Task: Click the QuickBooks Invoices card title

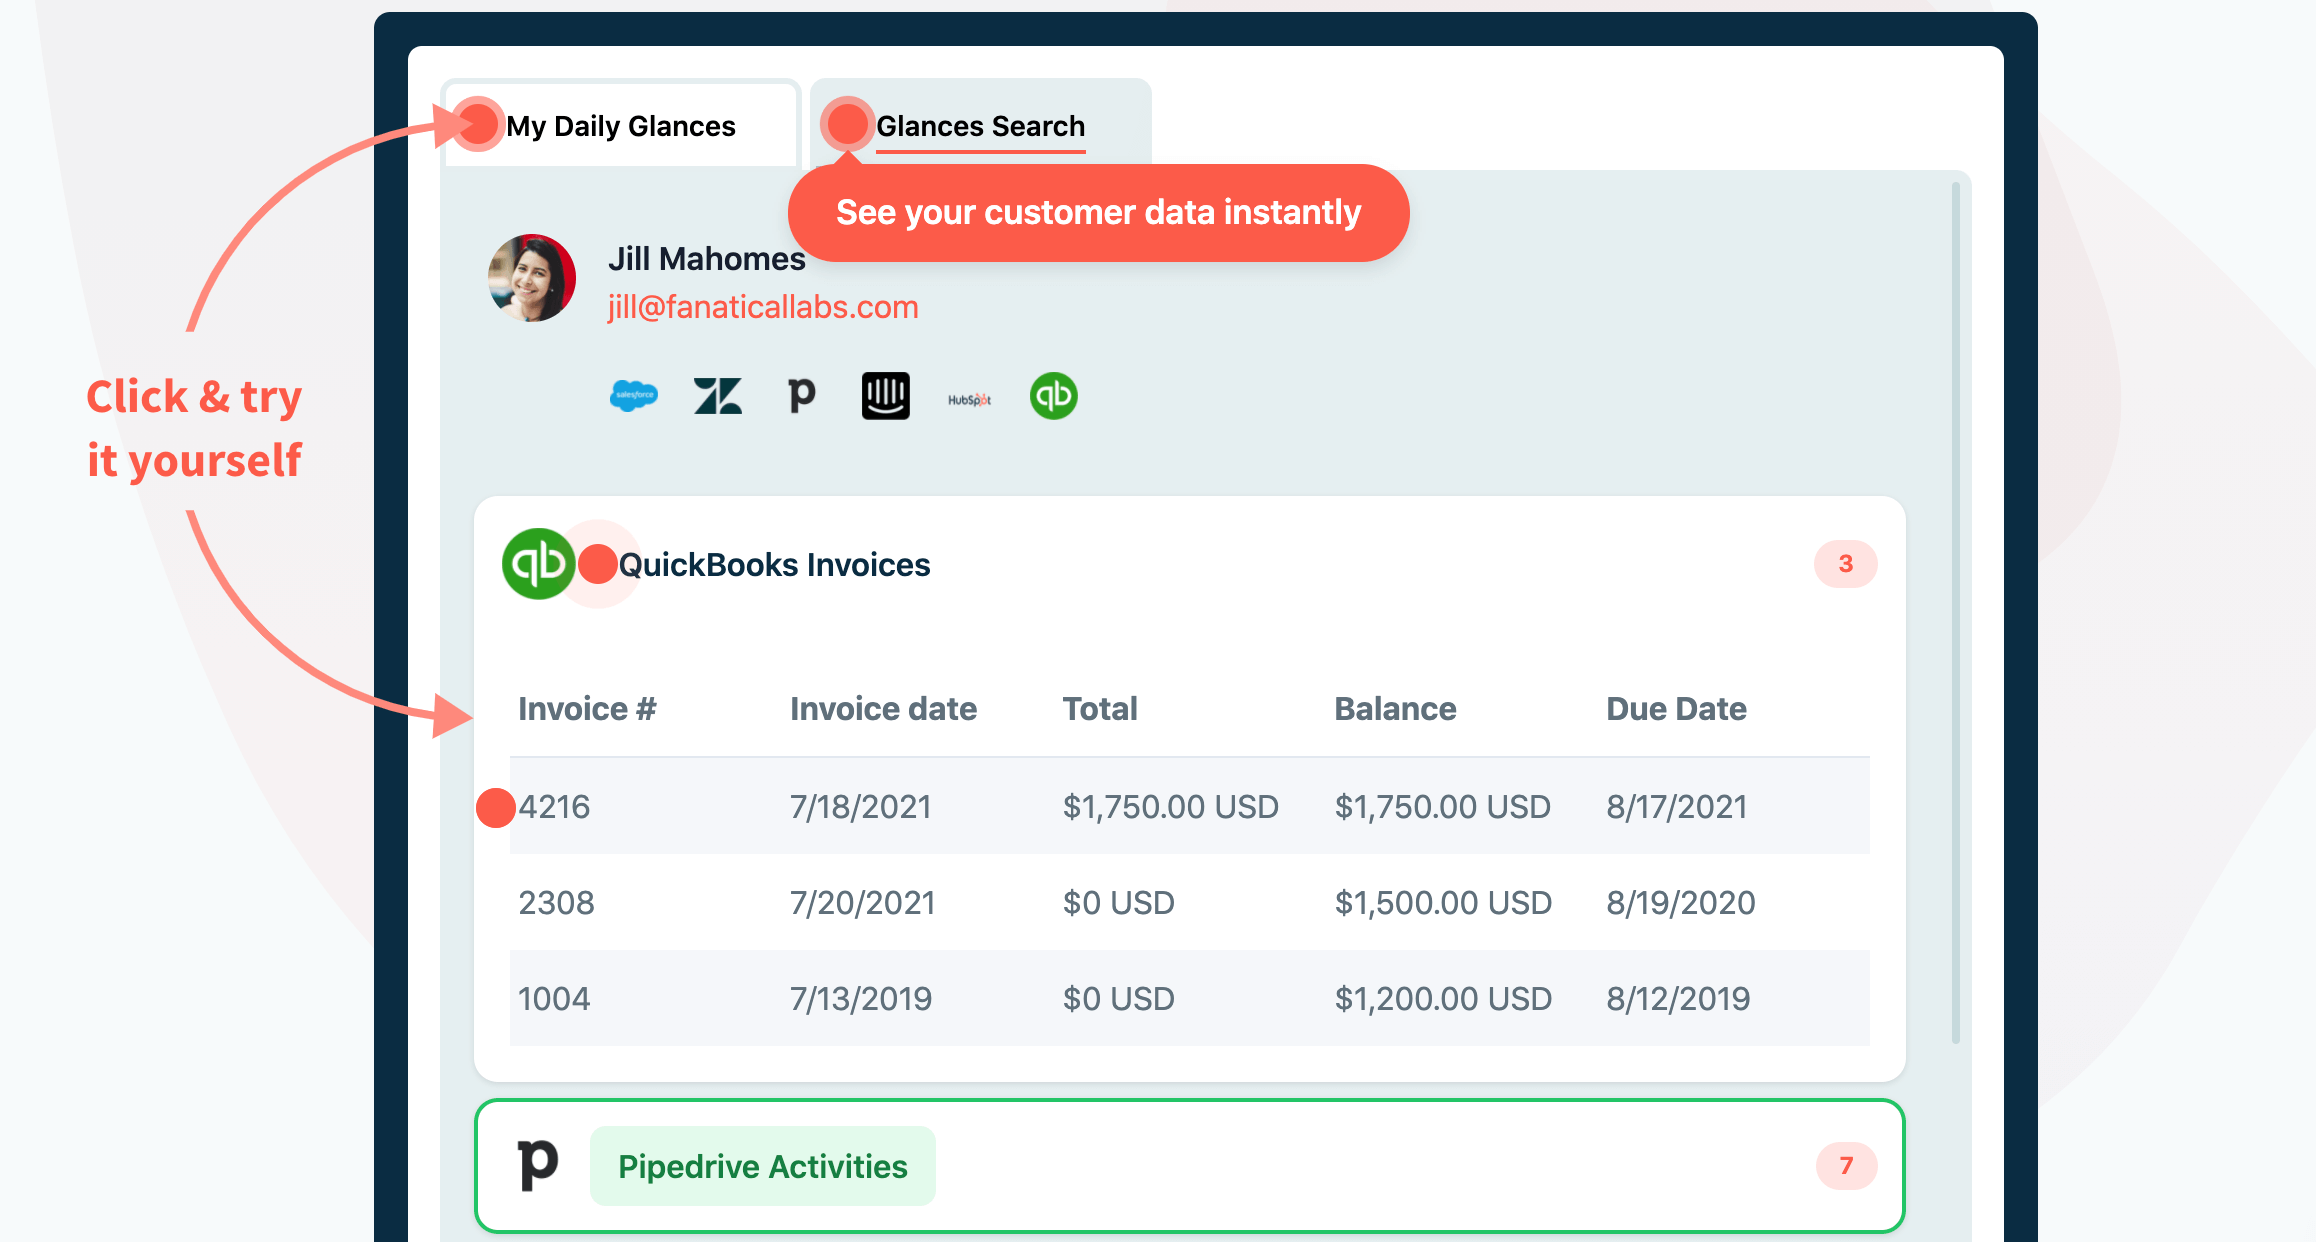Action: coord(774,565)
